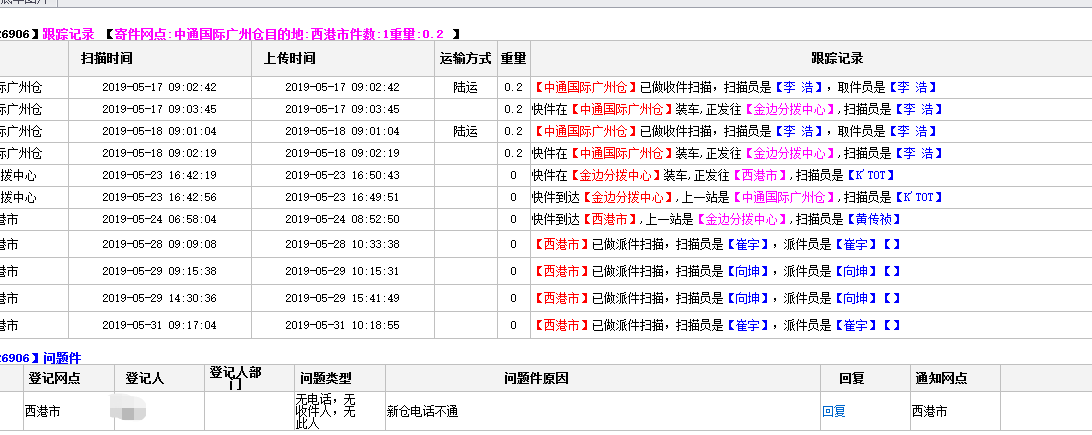Viewport: 1092px width, 435px height.
Task: Select upload time 2019-05-23 16:49:51 cell
Action: pos(343,198)
